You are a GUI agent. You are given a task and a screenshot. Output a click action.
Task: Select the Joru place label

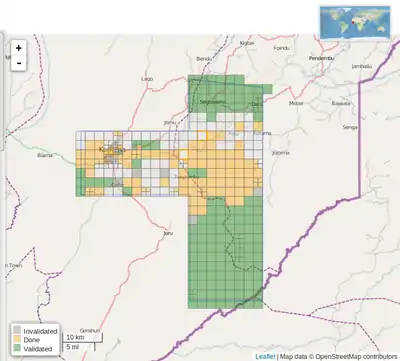(168, 233)
